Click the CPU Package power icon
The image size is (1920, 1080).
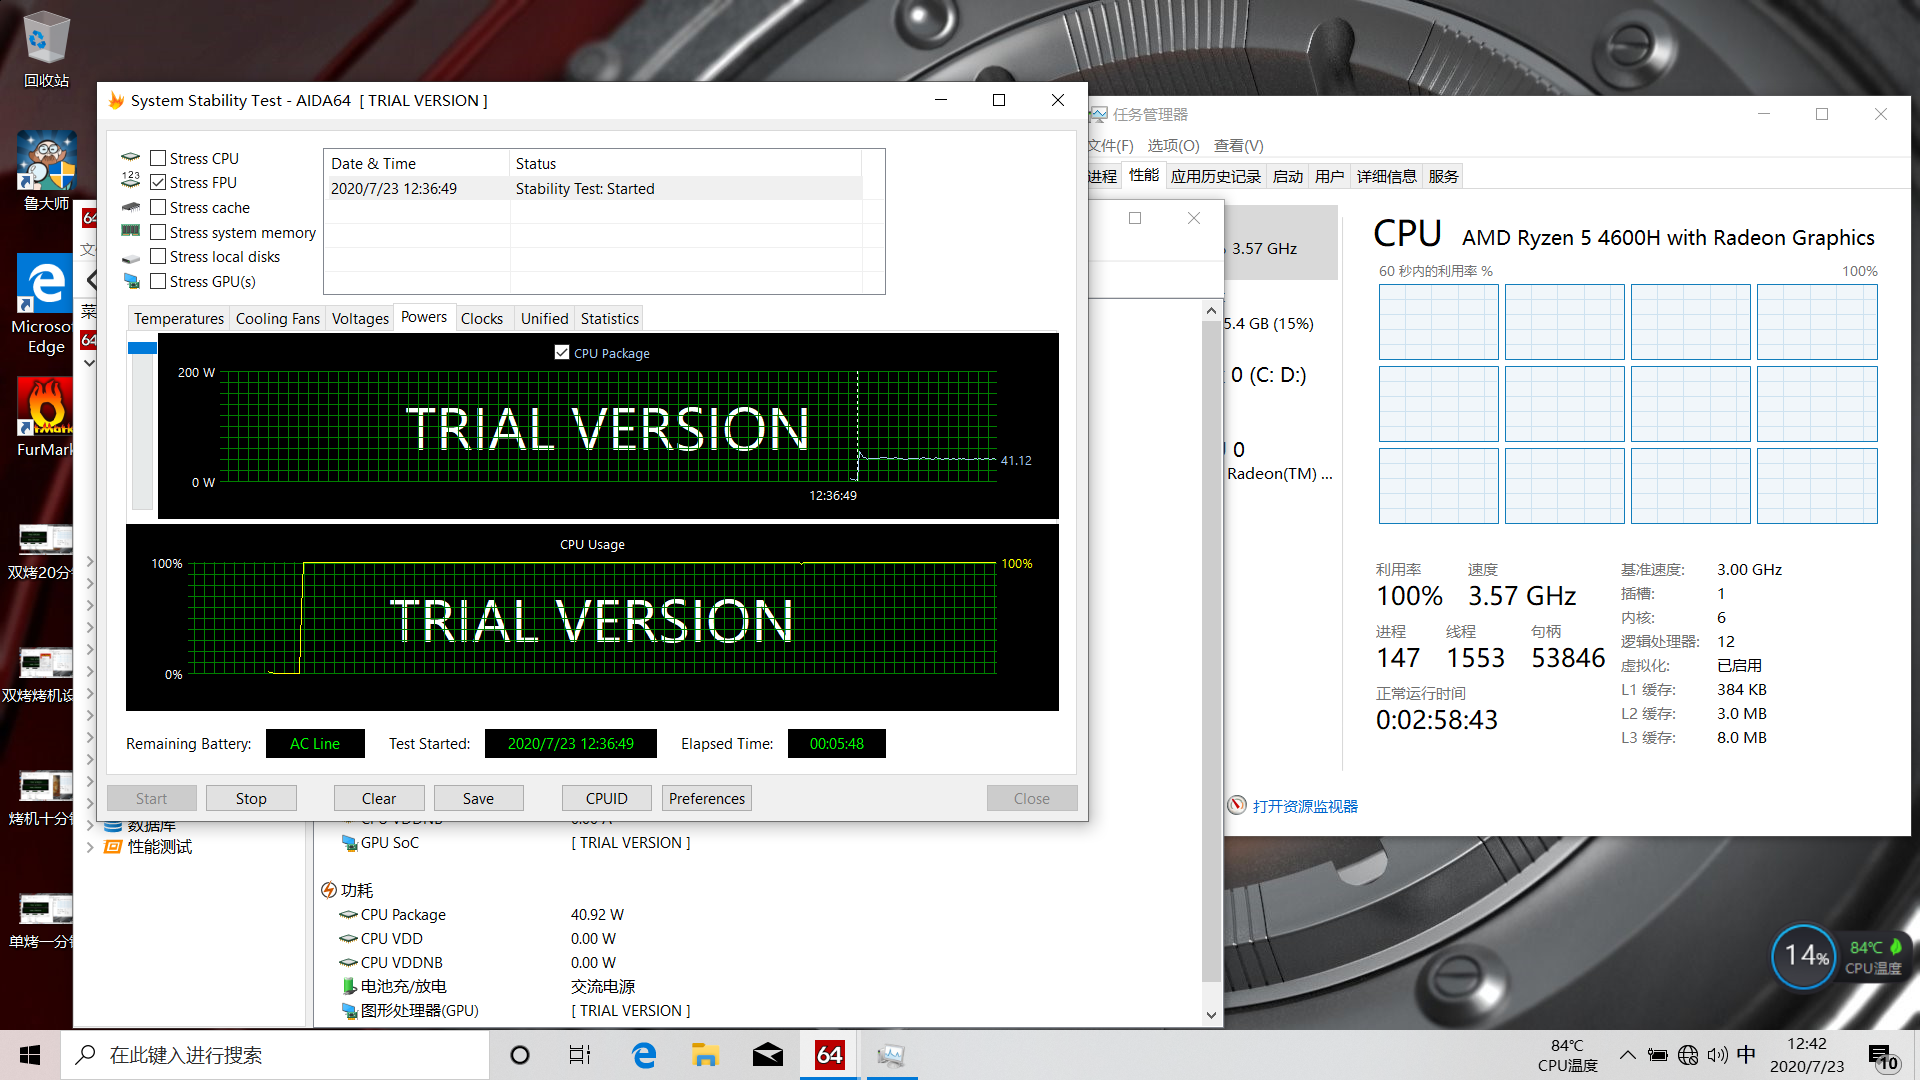(345, 914)
